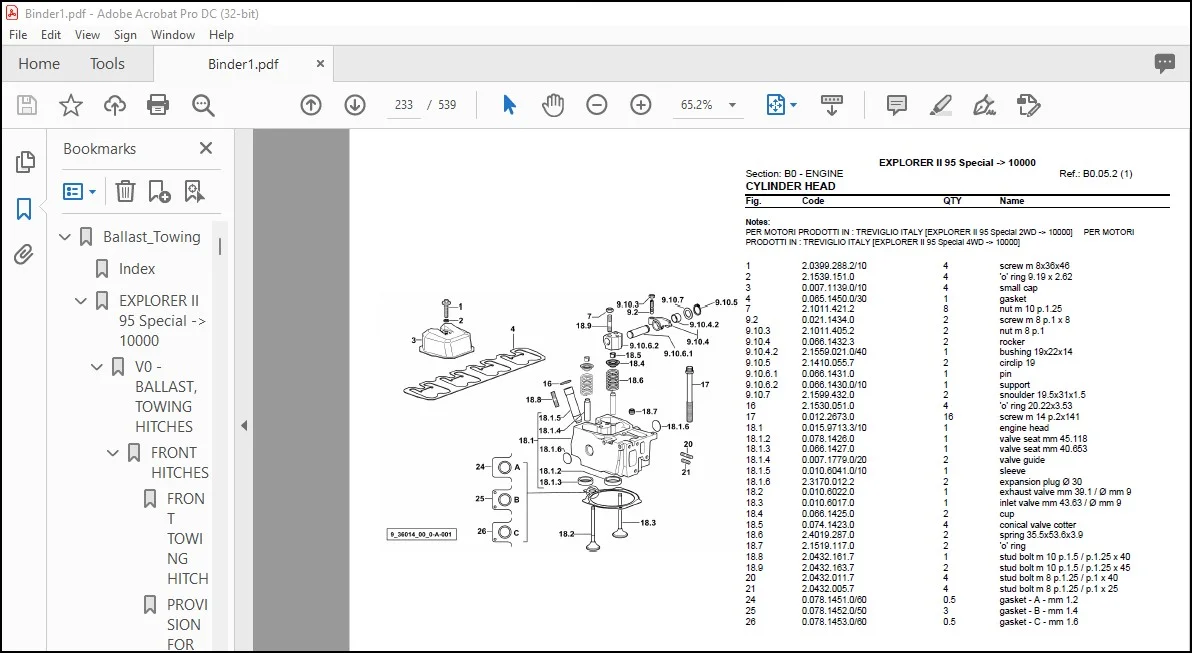
Task: Print the document
Action: pyautogui.click(x=158, y=105)
